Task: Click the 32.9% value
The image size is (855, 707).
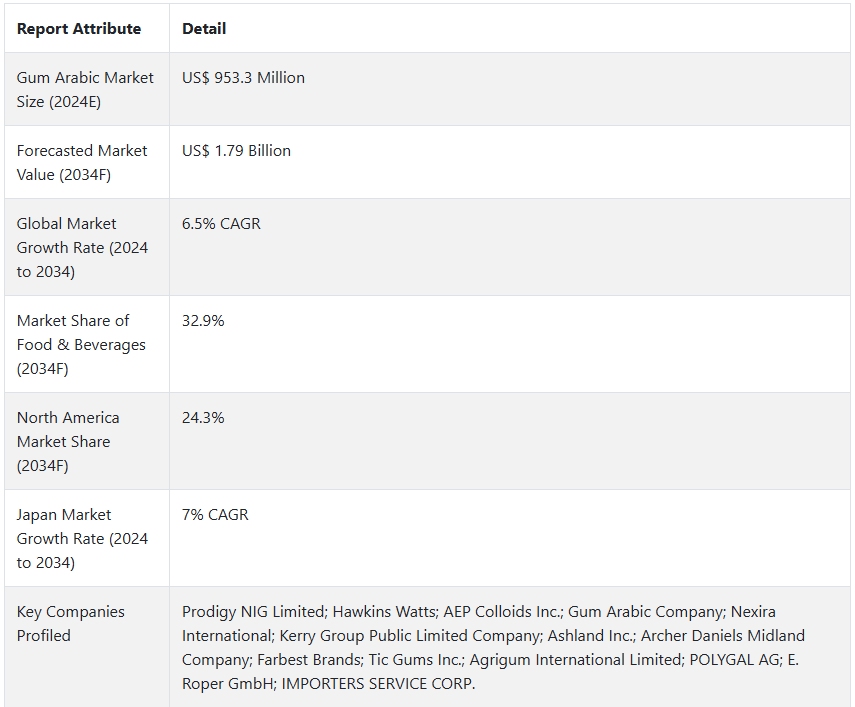Action: coord(203,321)
